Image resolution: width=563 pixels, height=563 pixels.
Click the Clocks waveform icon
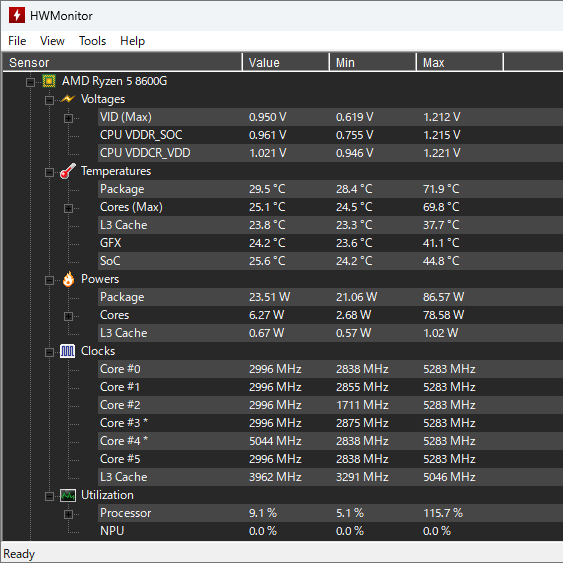(68, 351)
